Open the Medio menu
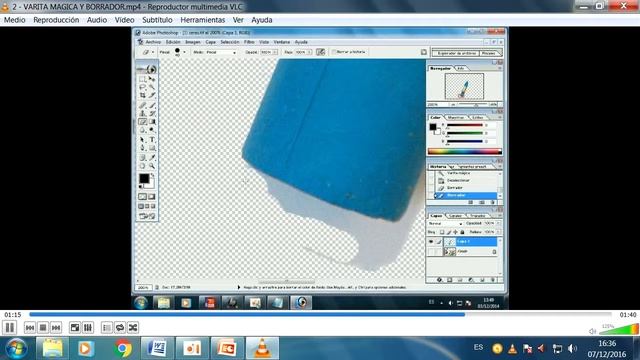Image resolution: width=640 pixels, height=360 pixels. coord(15,20)
